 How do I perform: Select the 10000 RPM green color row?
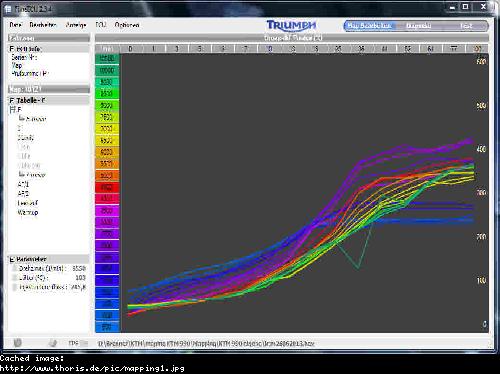107,70
